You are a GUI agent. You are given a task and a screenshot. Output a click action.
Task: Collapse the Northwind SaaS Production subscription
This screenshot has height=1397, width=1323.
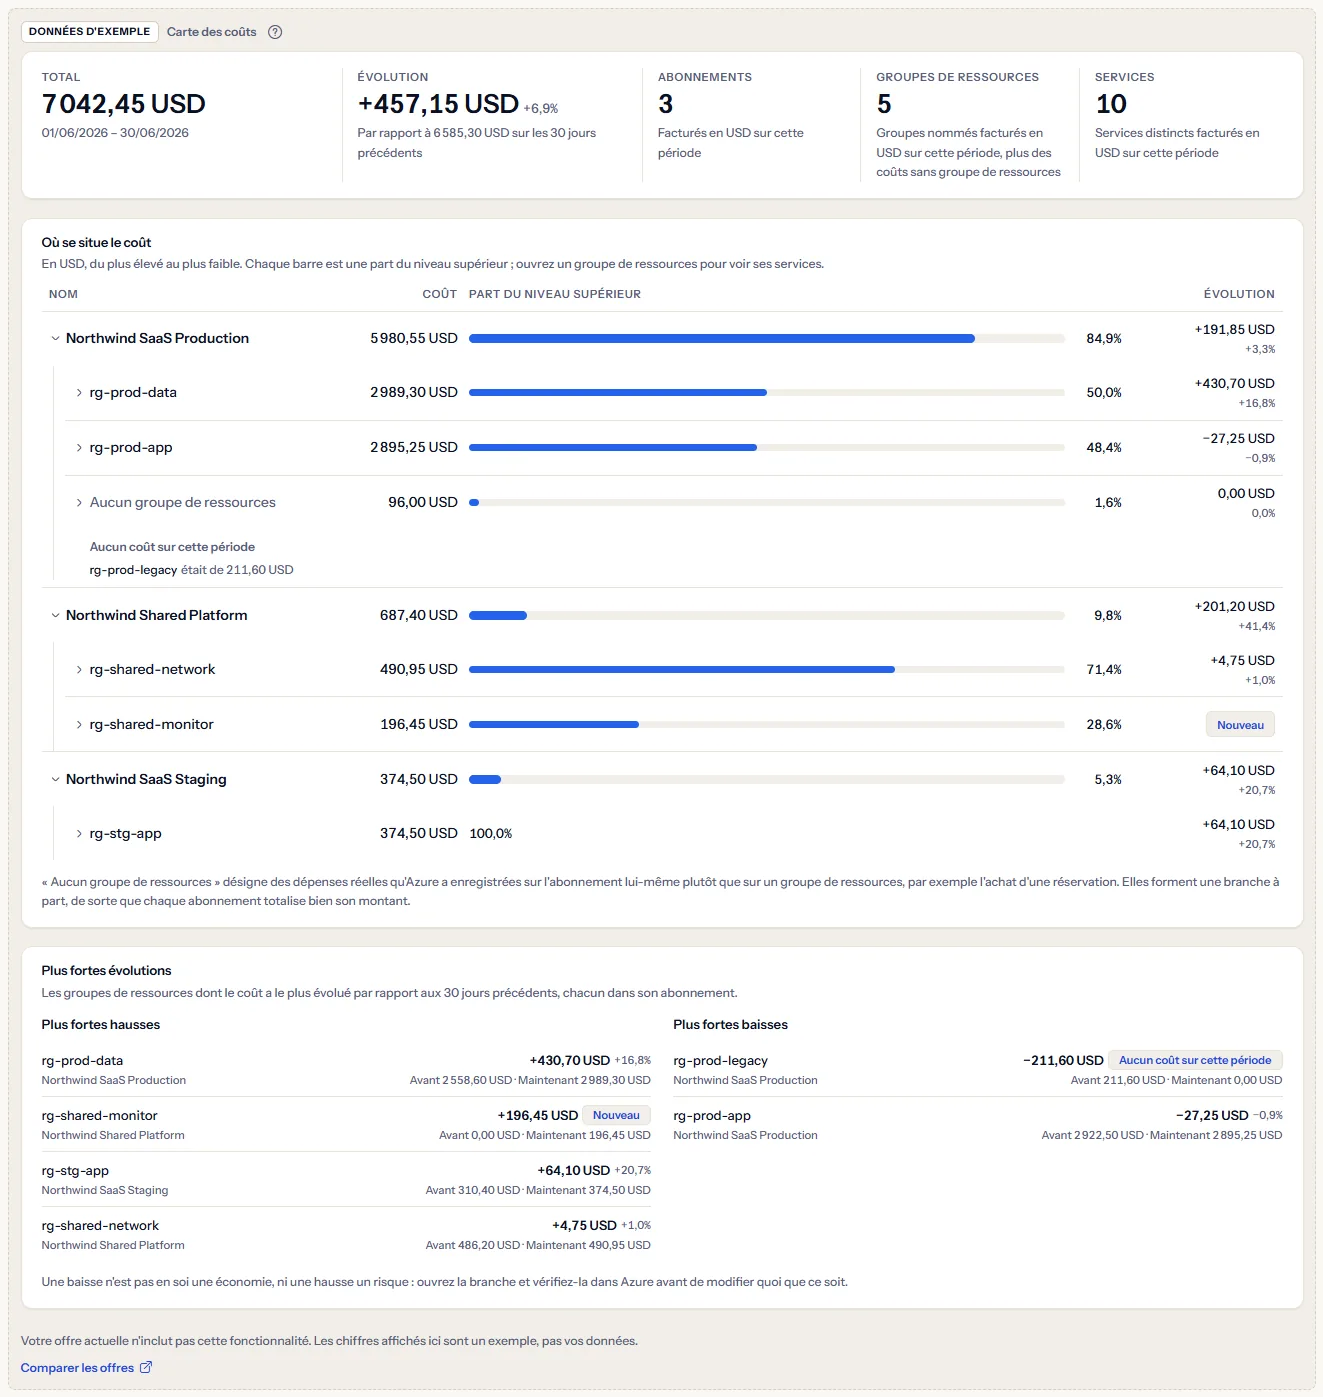pyautogui.click(x=55, y=339)
